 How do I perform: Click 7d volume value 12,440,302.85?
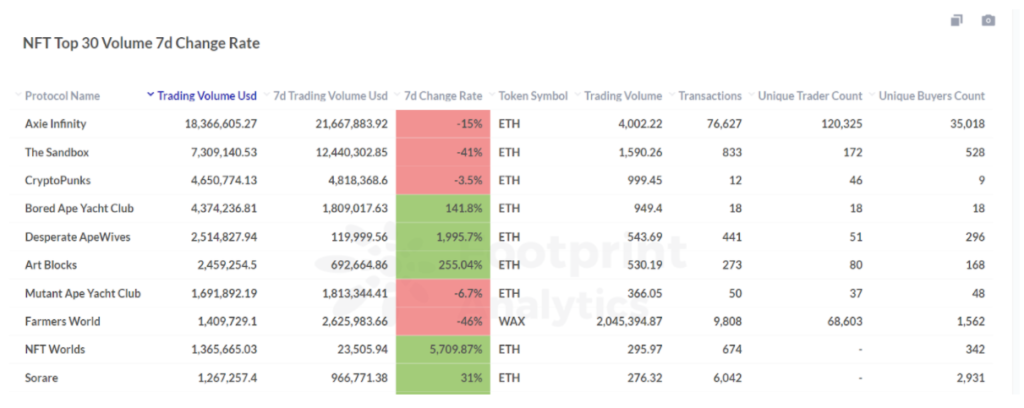pyautogui.click(x=351, y=152)
